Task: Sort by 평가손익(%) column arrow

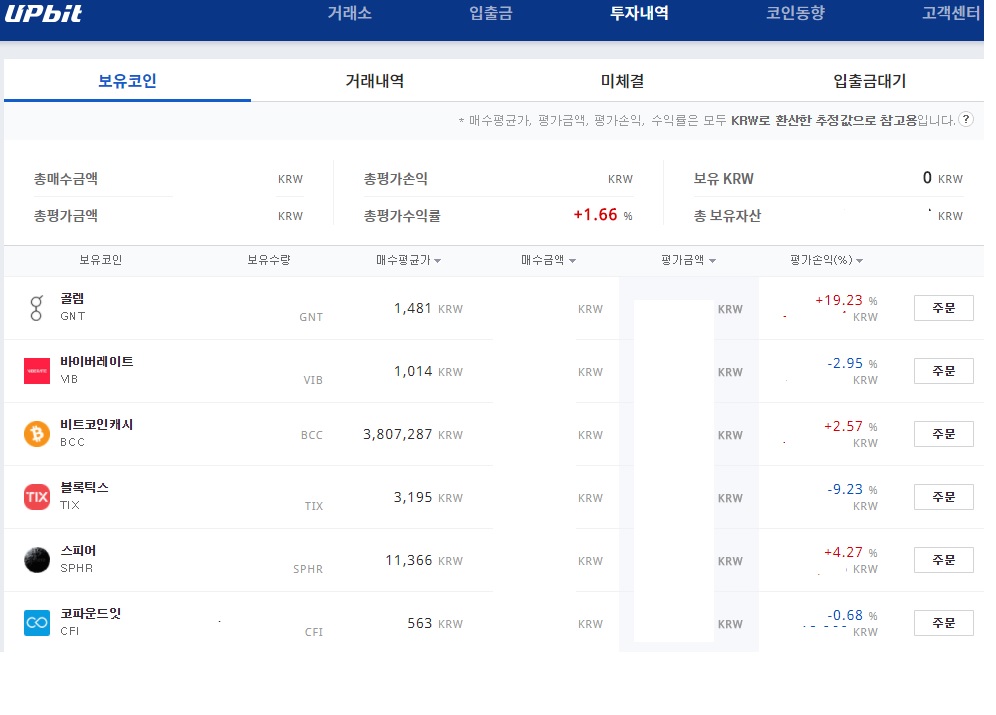Action: [x=860, y=261]
